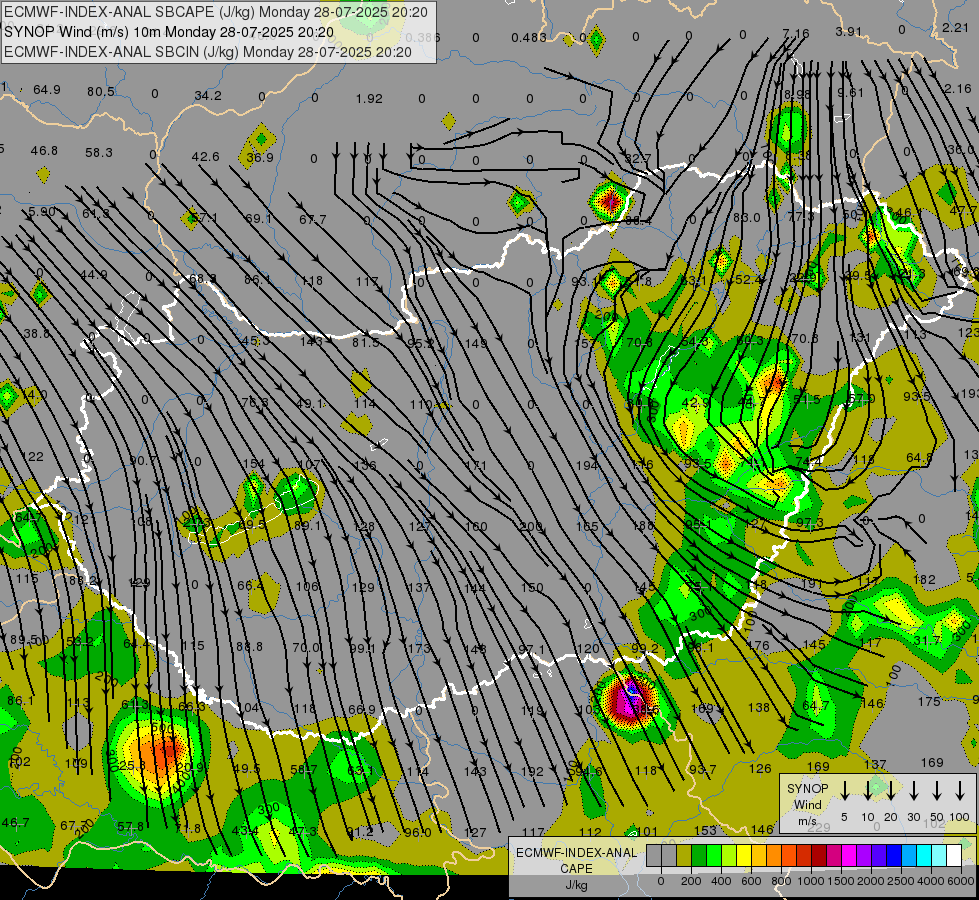The height and width of the screenshot is (900, 979).
Task: Click the SYNOP Wind m/s legend label
Action: coord(807,805)
